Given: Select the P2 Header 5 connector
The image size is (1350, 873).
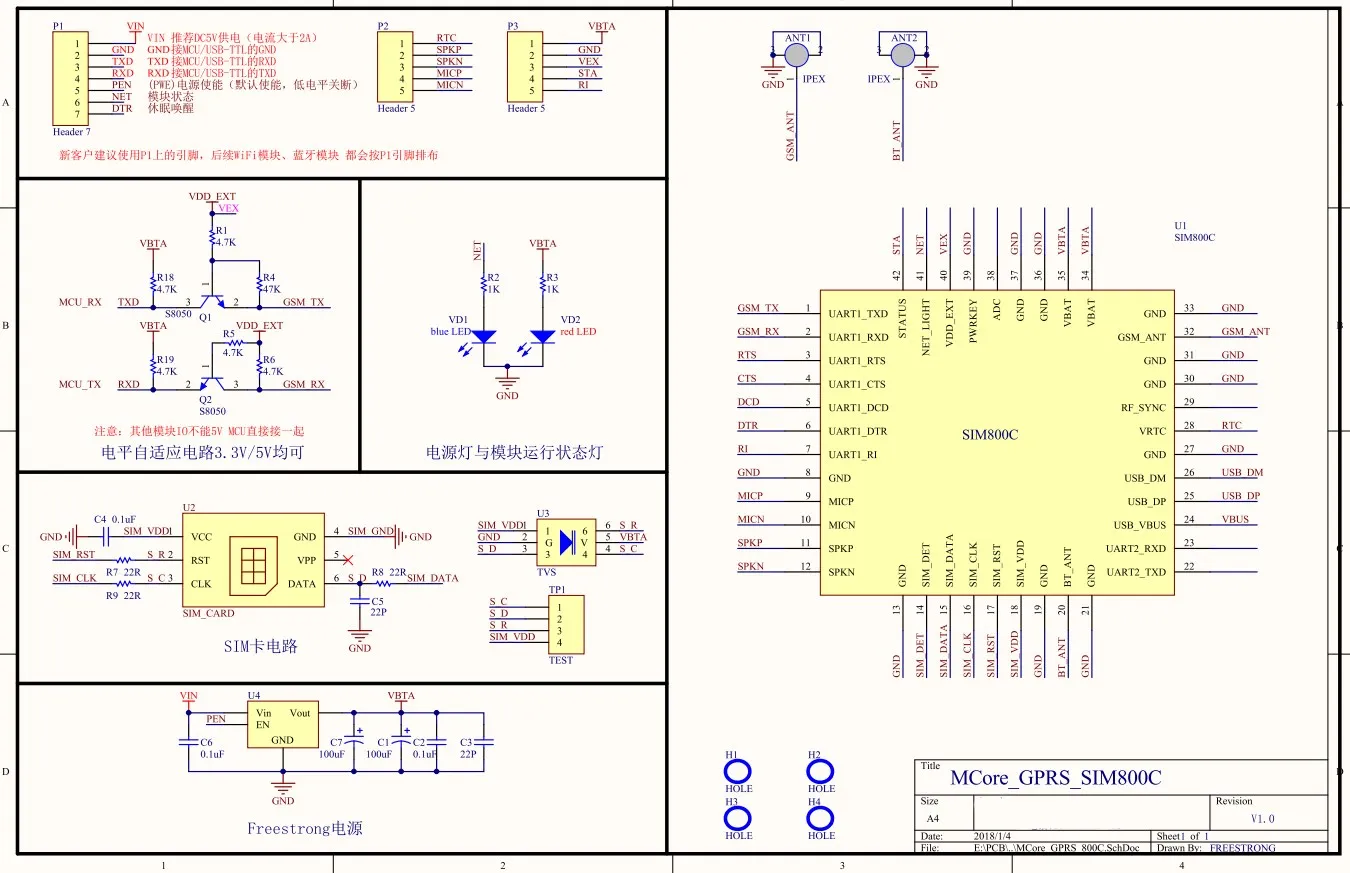Looking at the screenshot, I should (395, 68).
